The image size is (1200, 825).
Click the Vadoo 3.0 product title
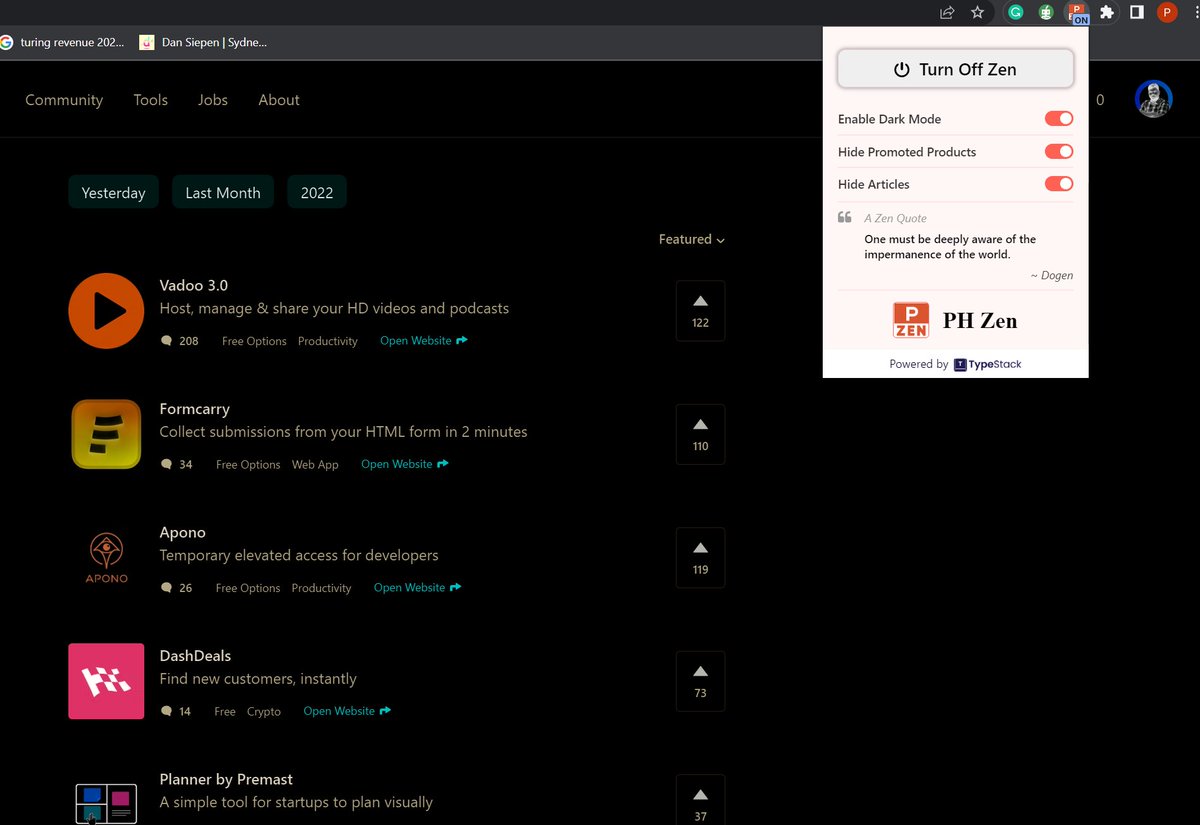click(194, 285)
